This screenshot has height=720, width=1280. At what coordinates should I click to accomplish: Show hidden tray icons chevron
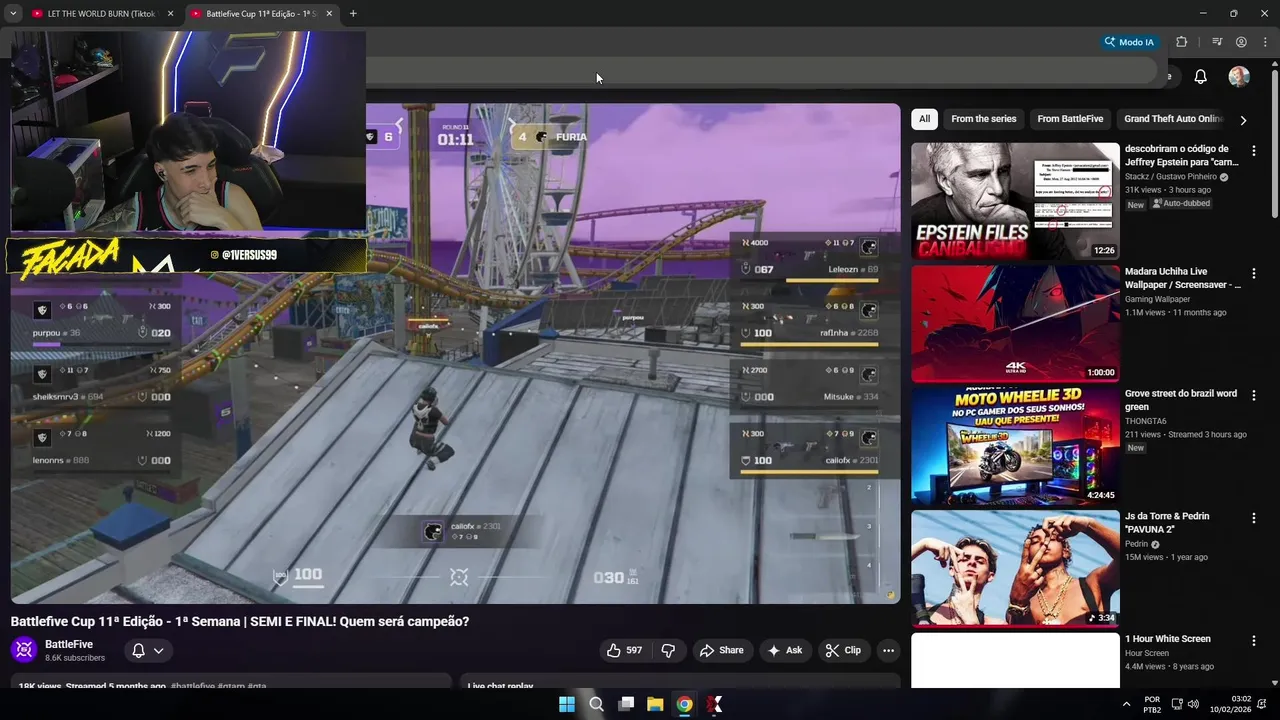[1127, 704]
